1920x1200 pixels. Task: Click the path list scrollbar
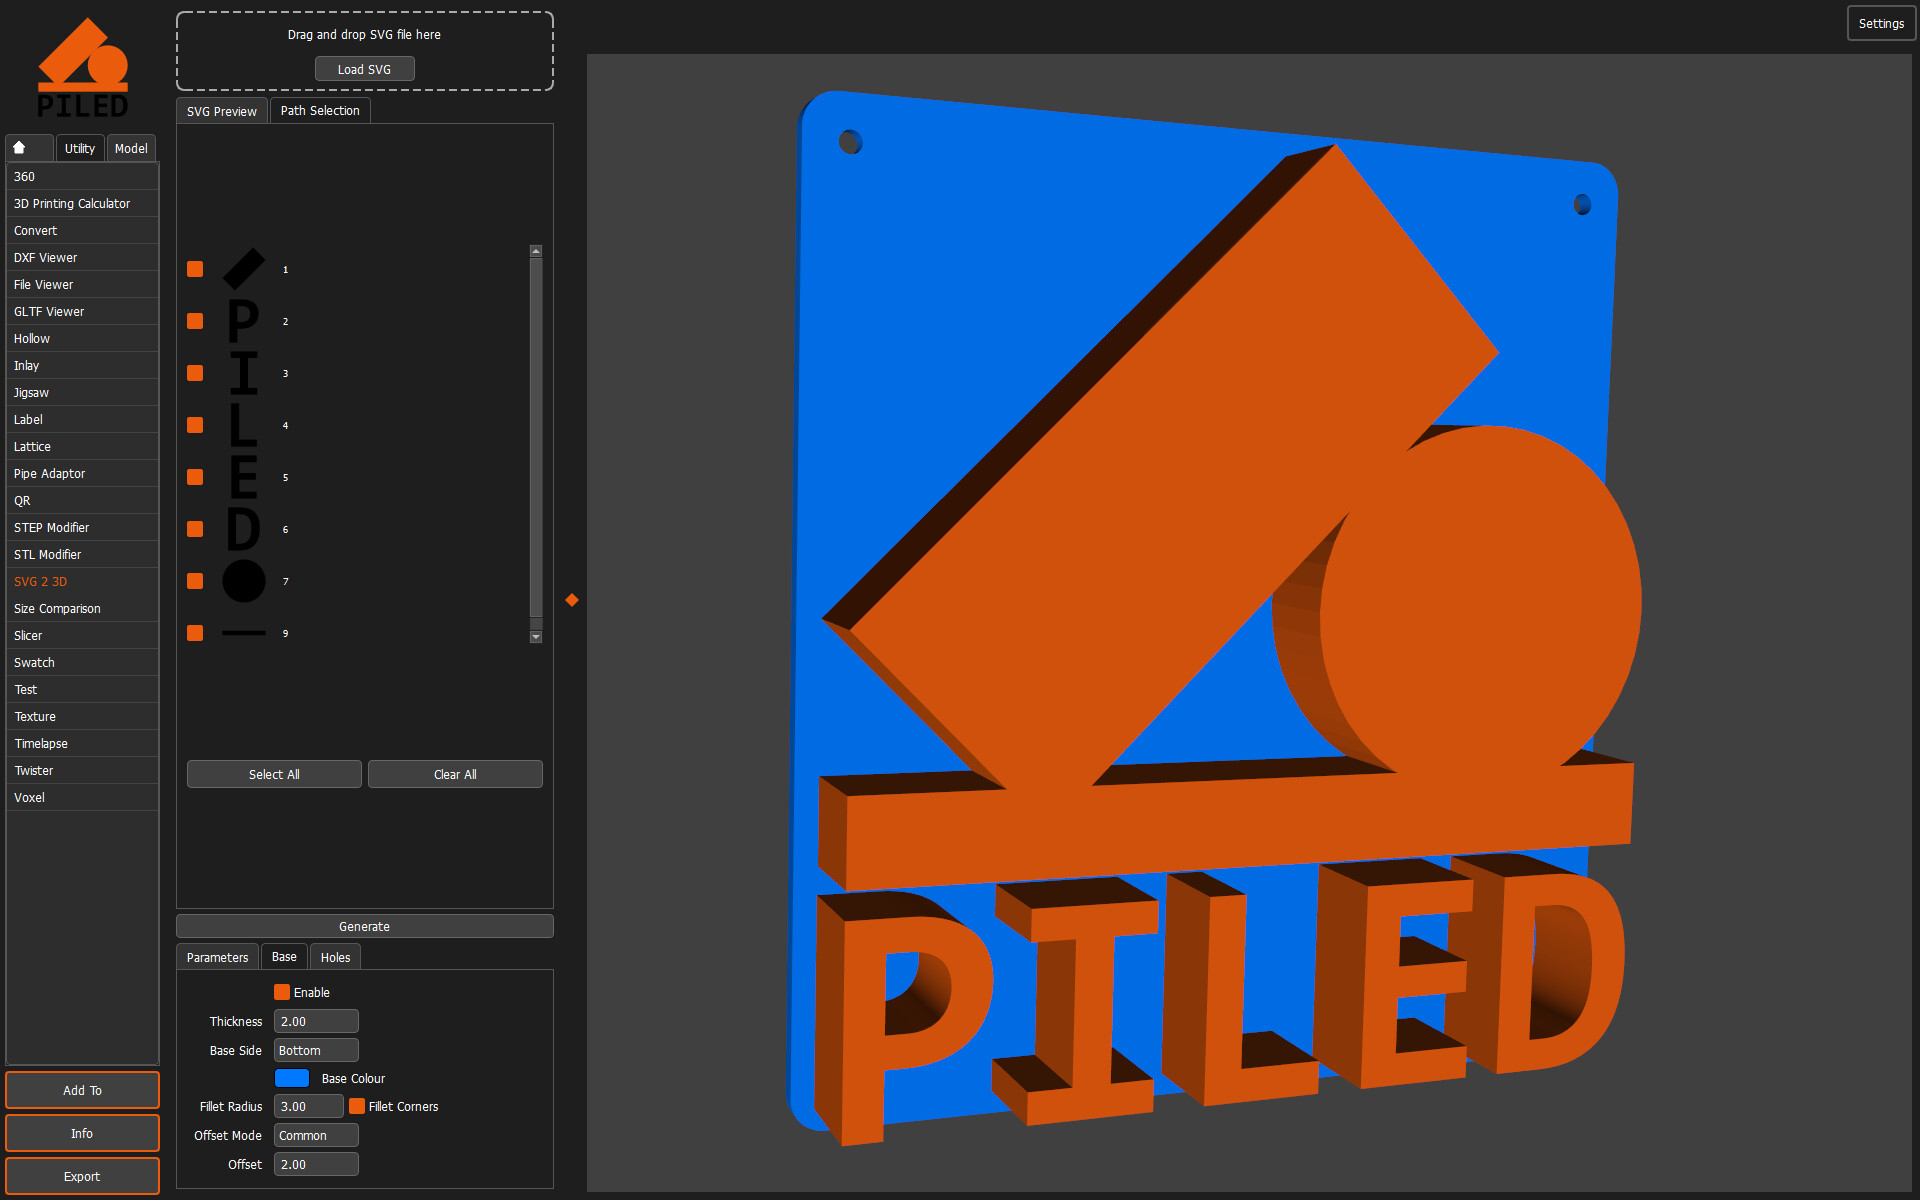click(536, 443)
